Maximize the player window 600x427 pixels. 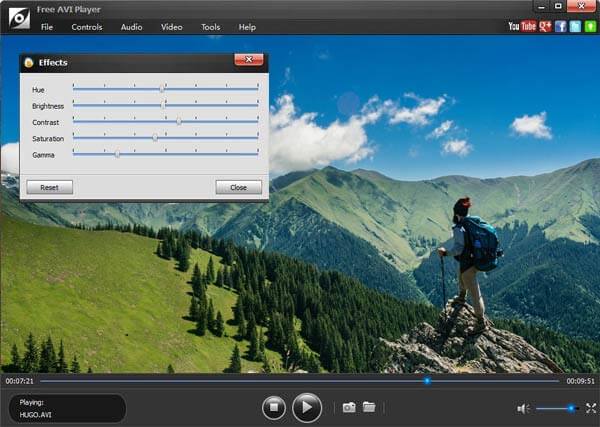558,6
